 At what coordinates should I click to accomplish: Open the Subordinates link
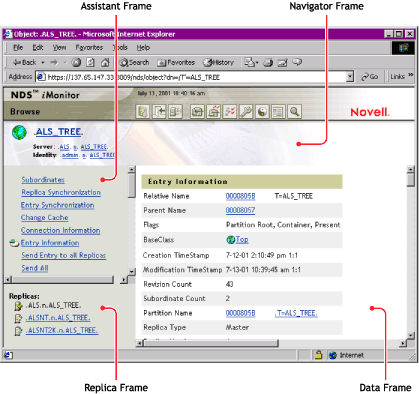click(43, 180)
